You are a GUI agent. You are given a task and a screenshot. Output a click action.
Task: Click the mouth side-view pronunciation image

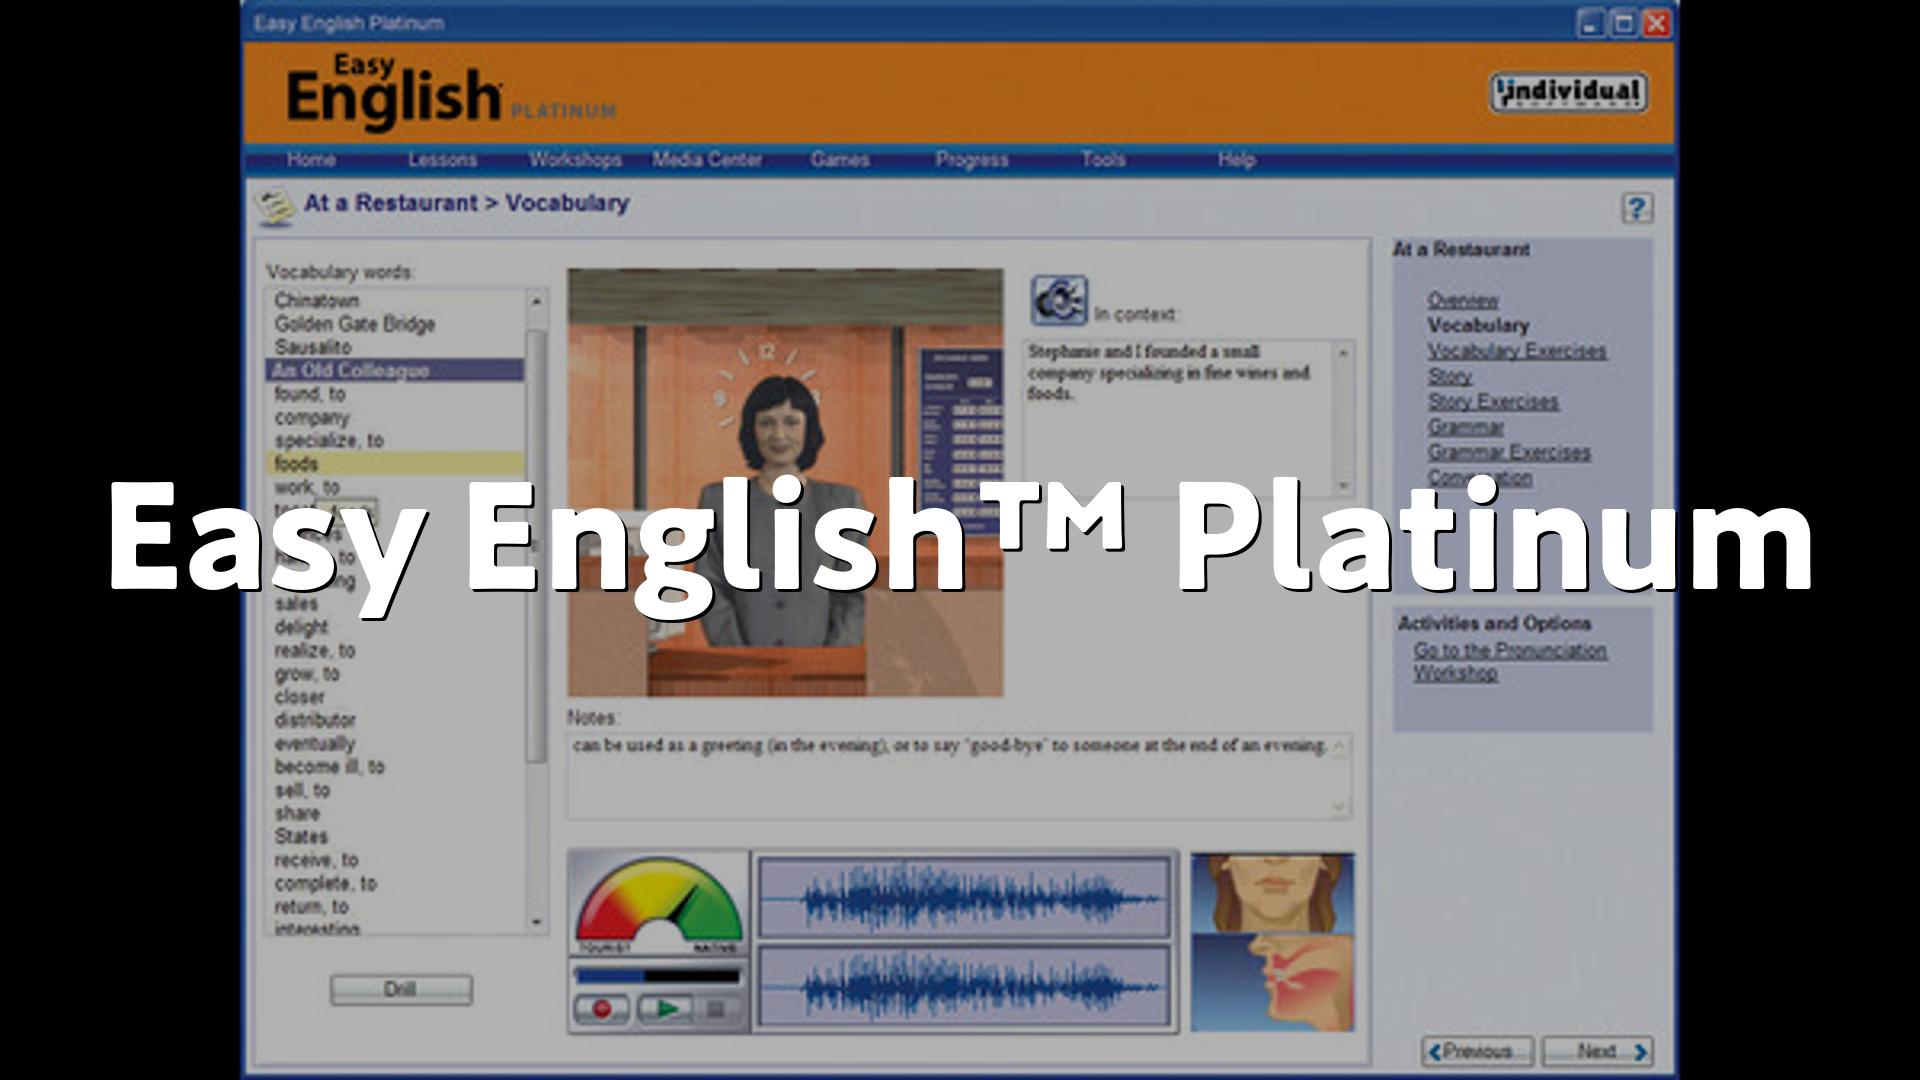click(1272, 983)
